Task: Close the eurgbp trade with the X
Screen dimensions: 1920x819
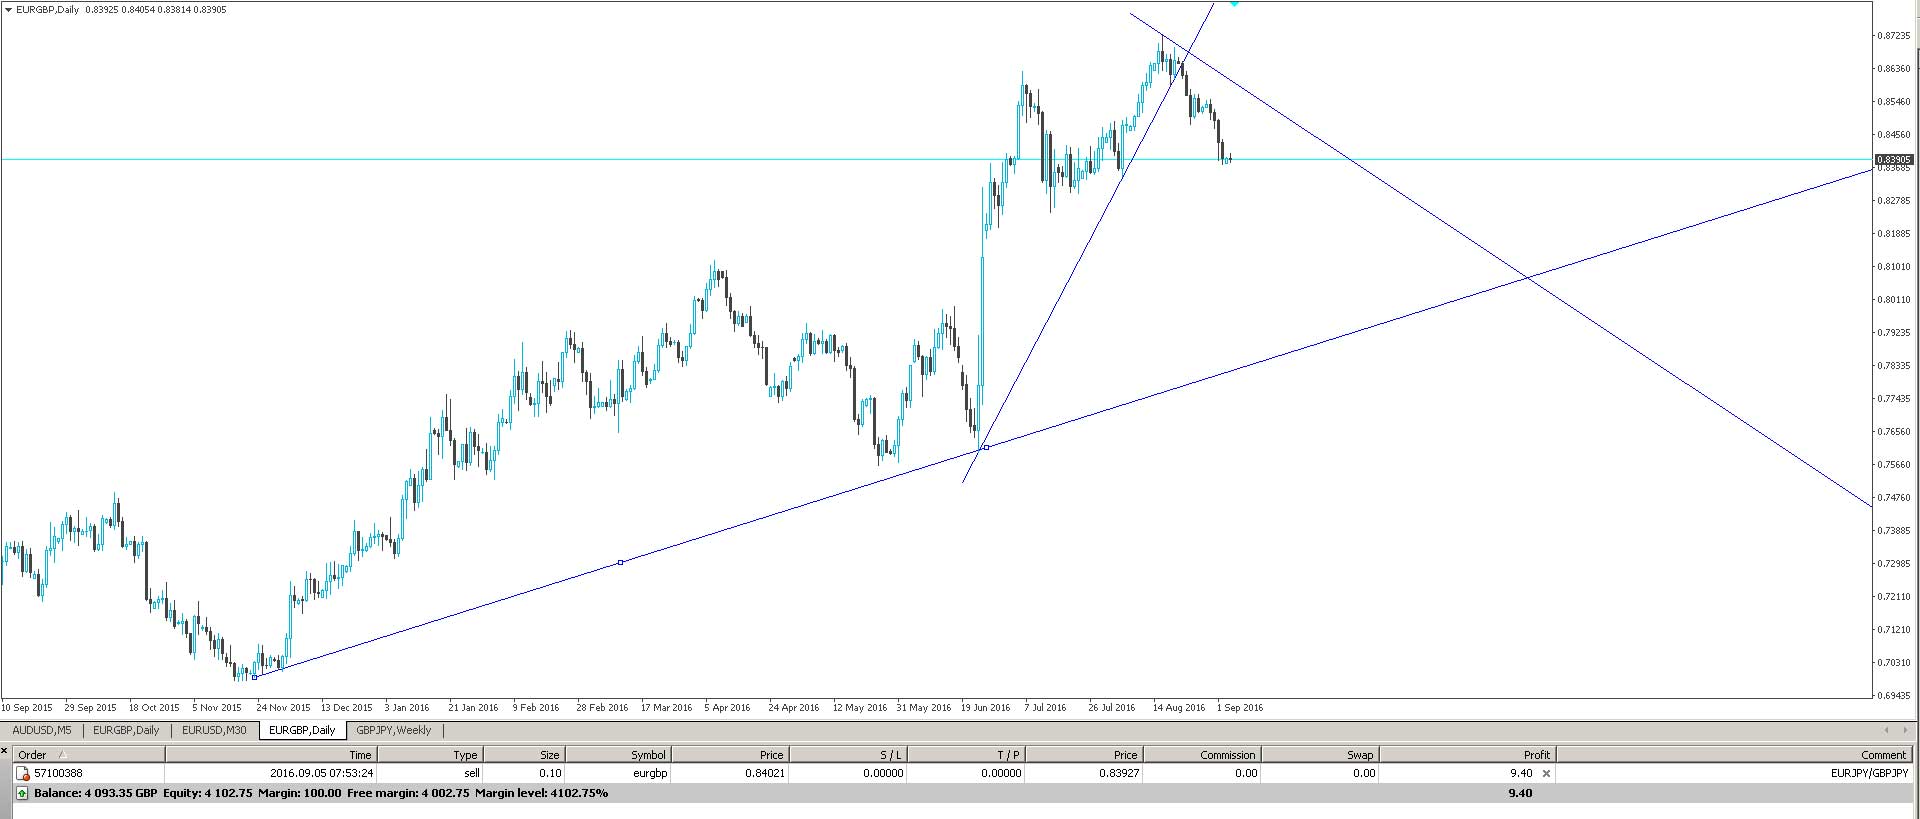Action: [x=1546, y=773]
